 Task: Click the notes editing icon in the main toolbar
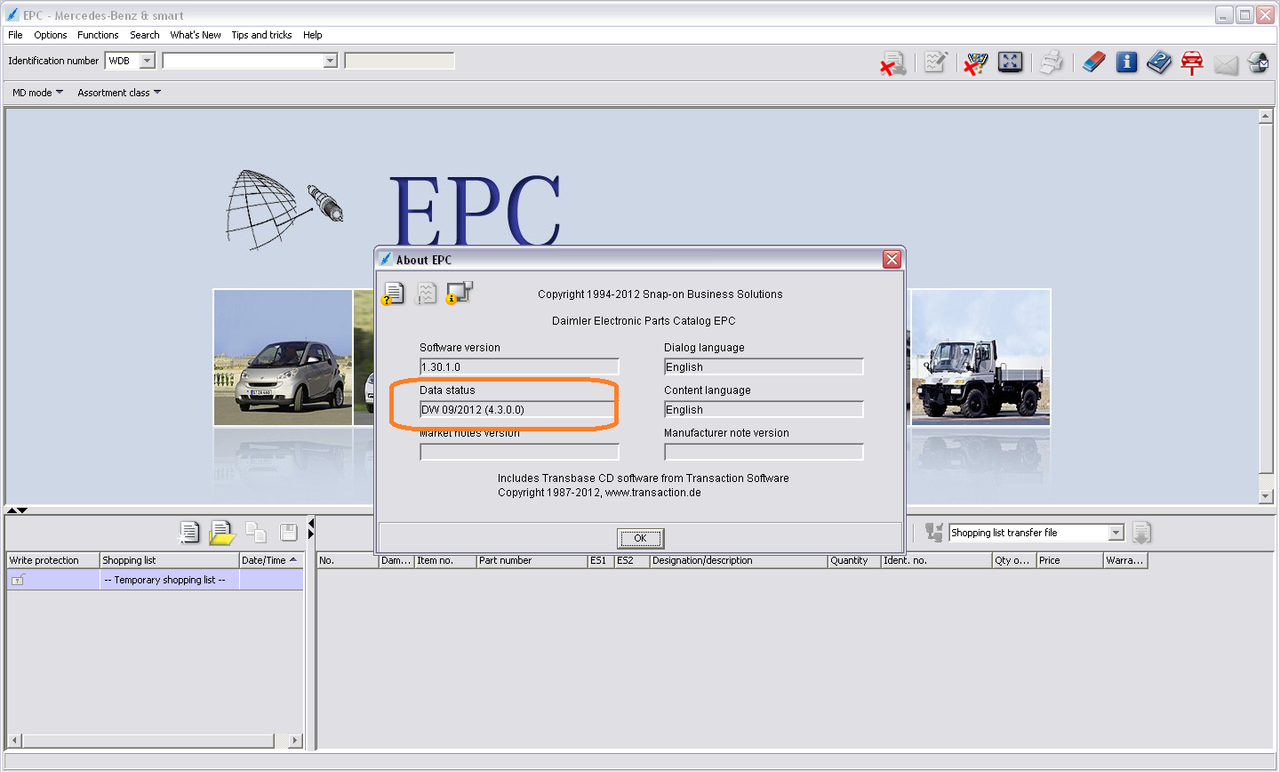[936, 63]
